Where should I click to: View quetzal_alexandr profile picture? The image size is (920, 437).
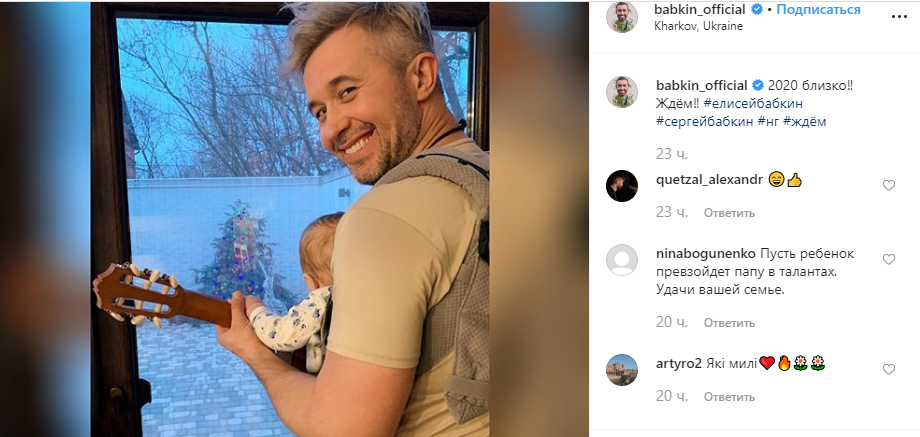point(622,186)
